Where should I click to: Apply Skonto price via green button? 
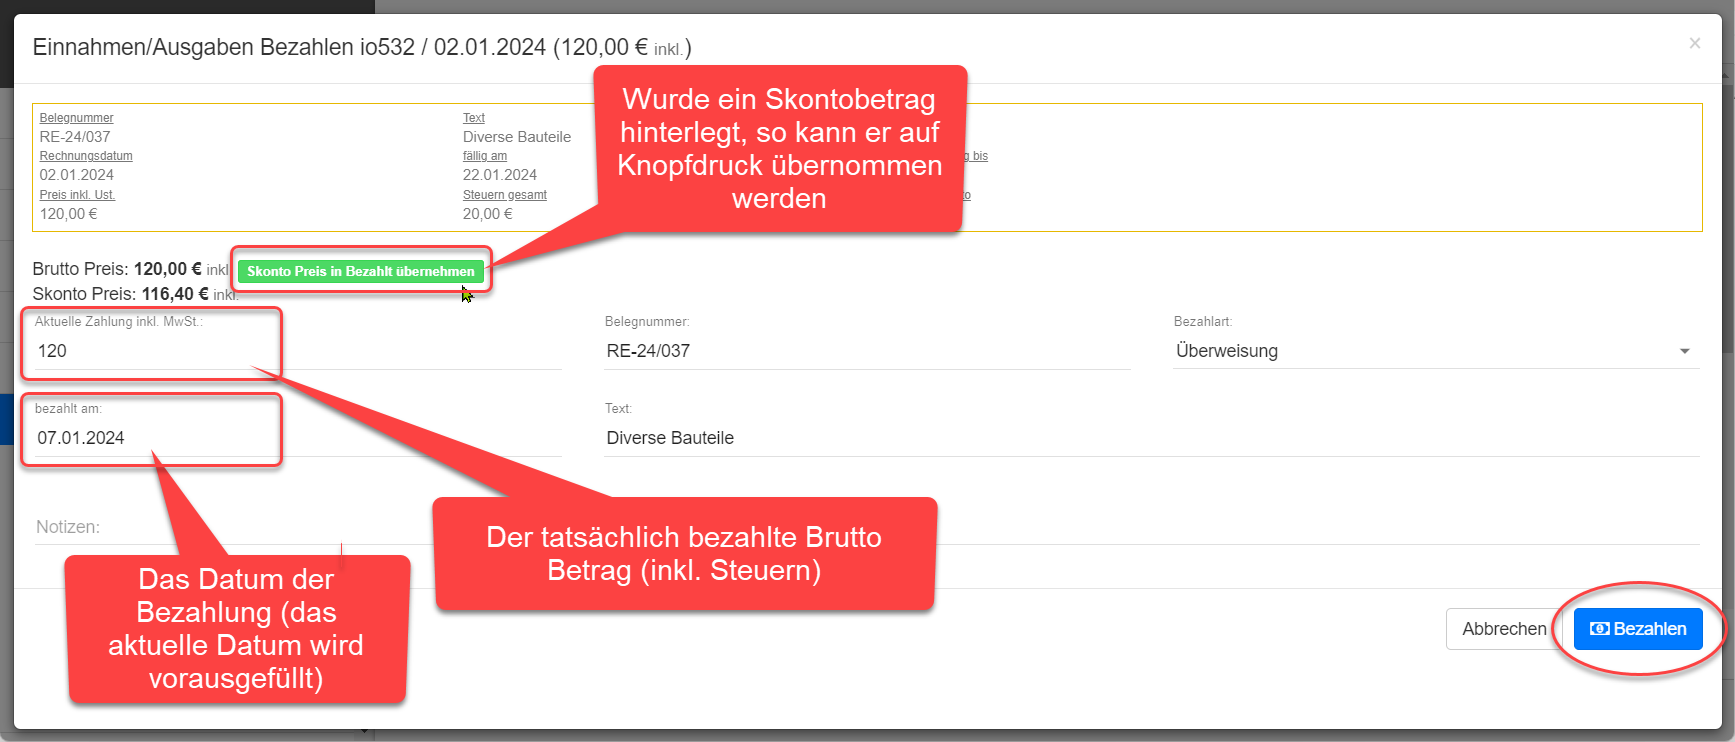click(360, 271)
